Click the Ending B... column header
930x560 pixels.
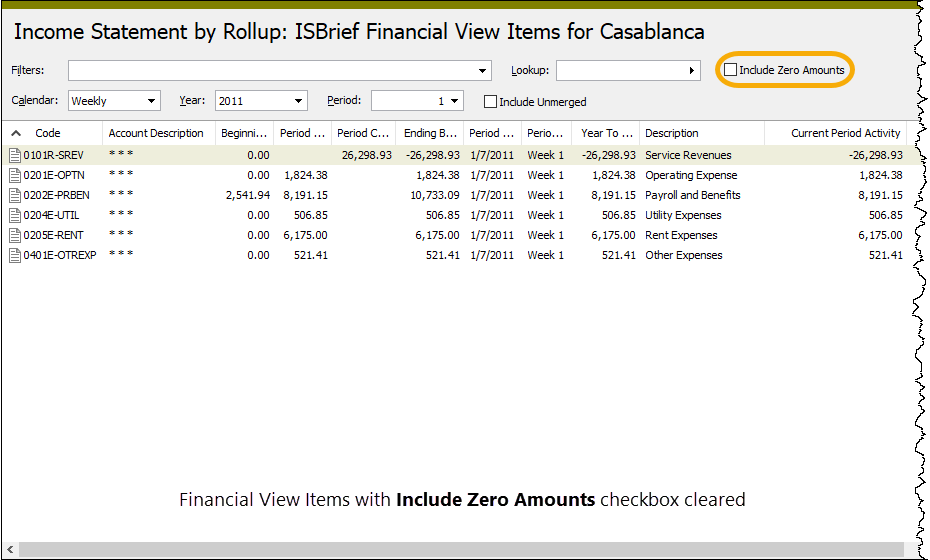coord(430,133)
